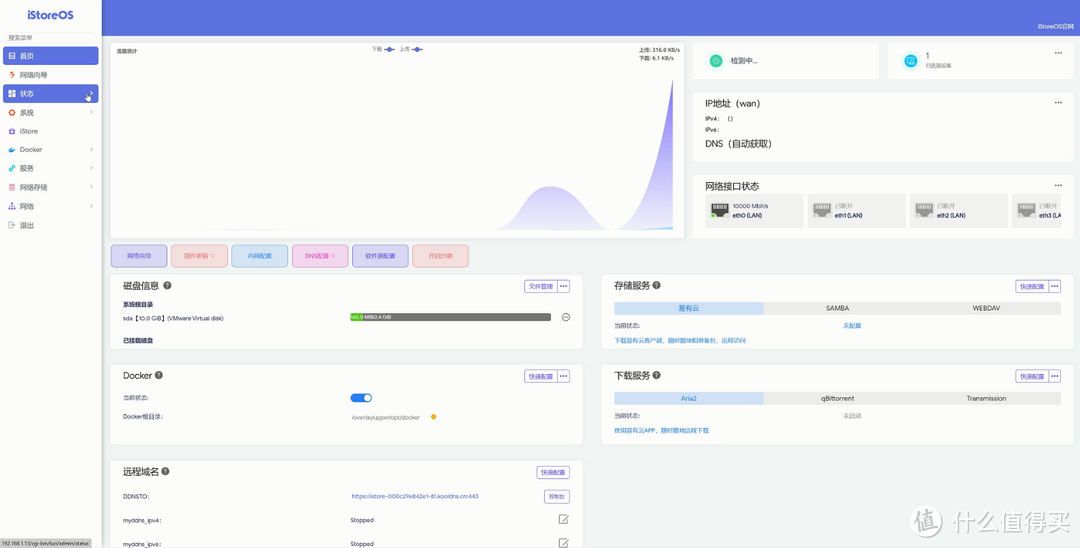The image size is (1080, 548).
Task: Expand the 网络存储 sidebar chevron
Action: pyautogui.click(x=91, y=187)
